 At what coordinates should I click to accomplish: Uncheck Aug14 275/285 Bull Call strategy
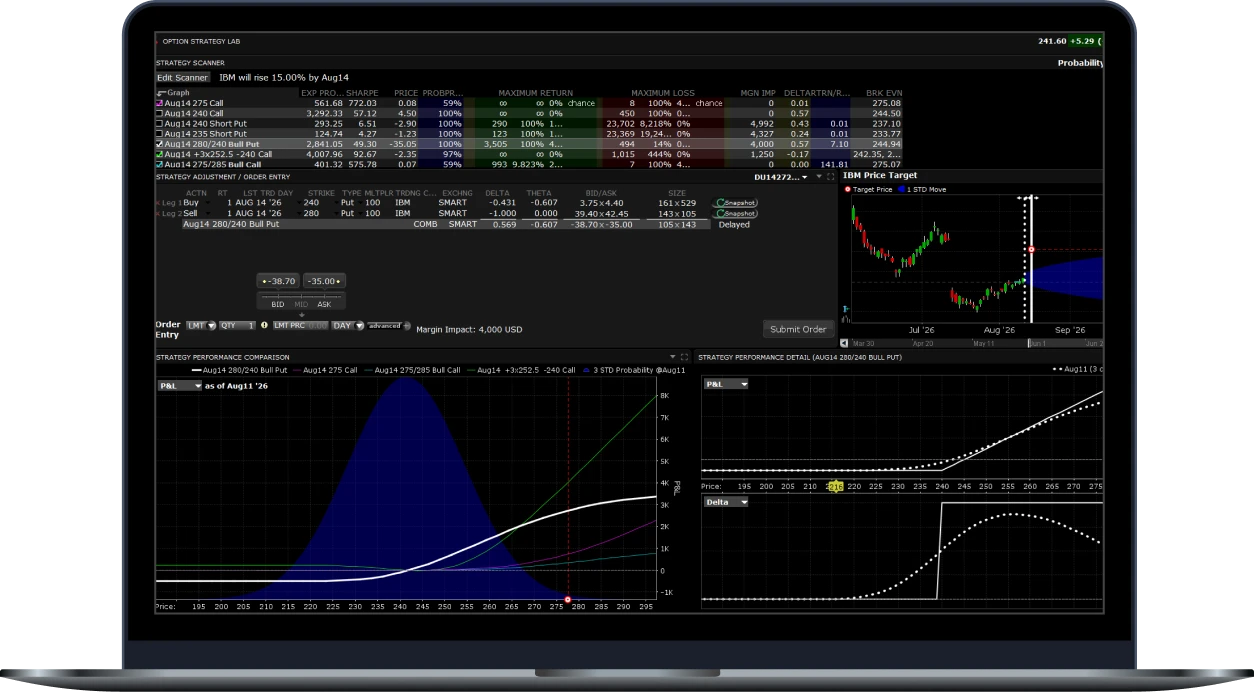click(159, 164)
